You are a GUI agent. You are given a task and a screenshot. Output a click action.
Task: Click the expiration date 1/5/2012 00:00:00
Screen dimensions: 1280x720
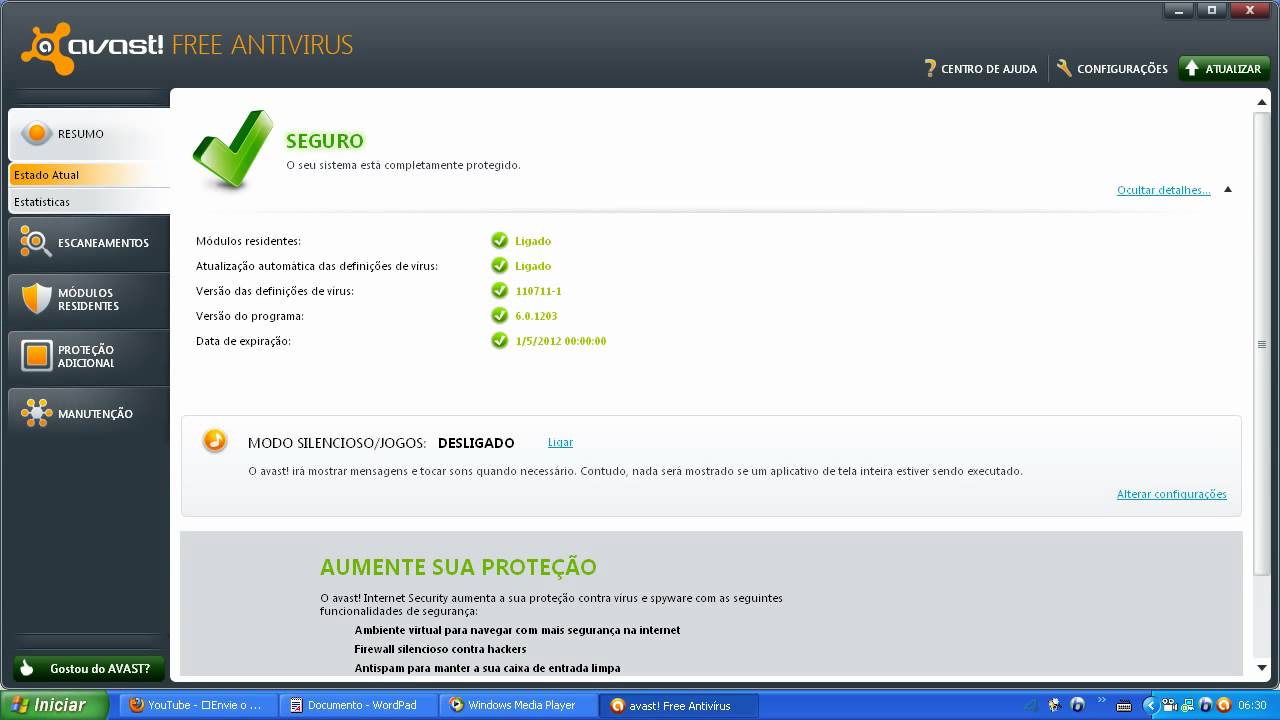click(x=561, y=341)
